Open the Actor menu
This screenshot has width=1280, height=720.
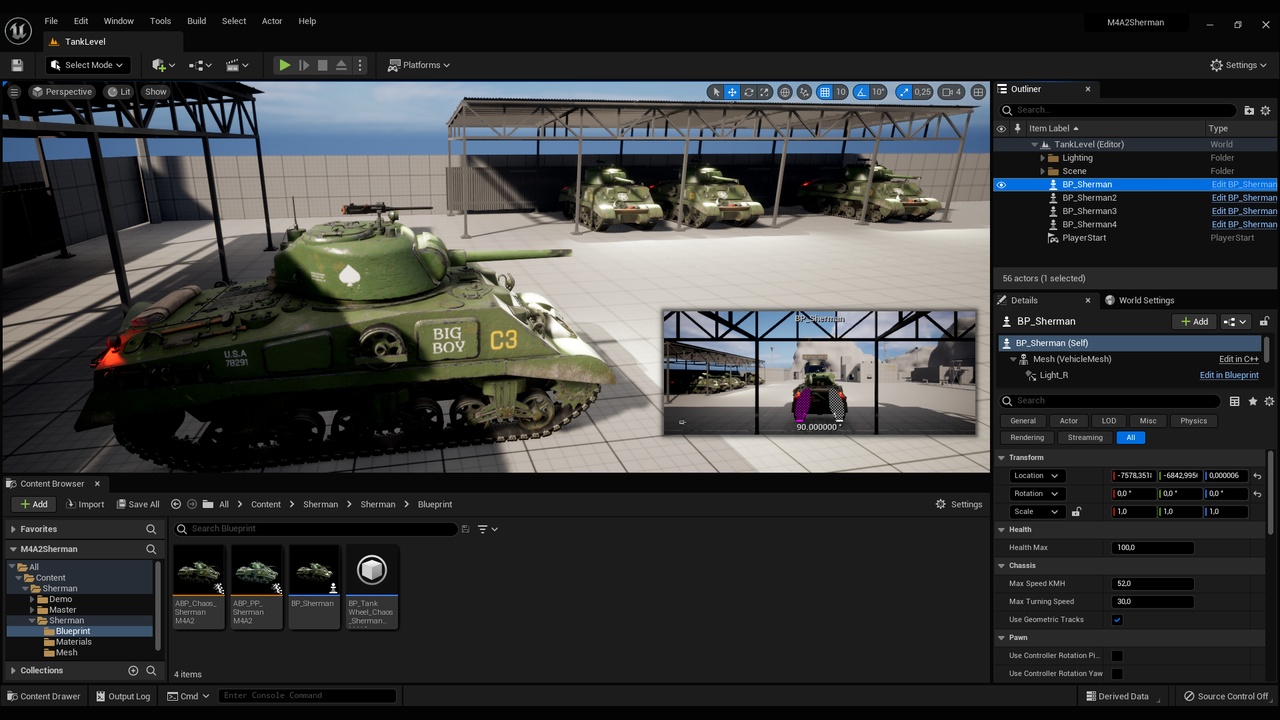coord(272,21)
